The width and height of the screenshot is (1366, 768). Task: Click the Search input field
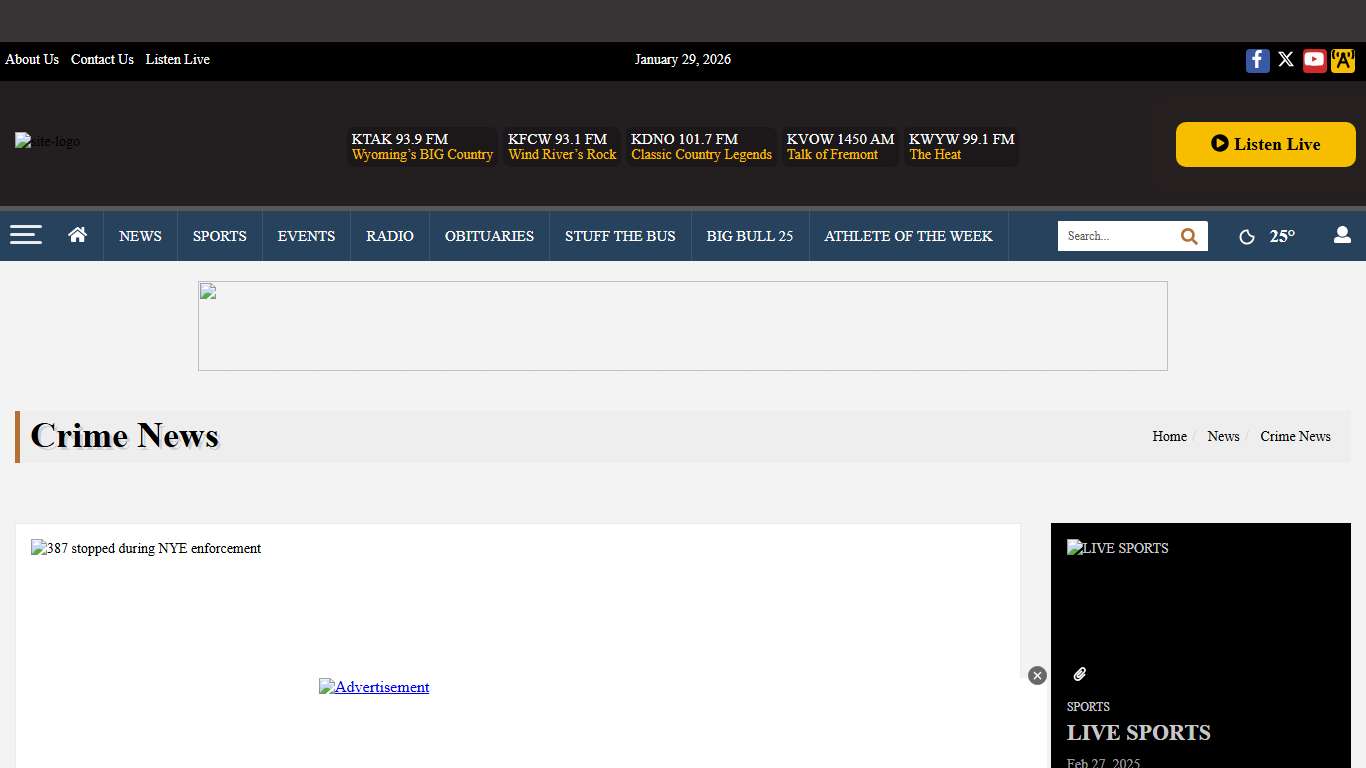click(1115, 236)
